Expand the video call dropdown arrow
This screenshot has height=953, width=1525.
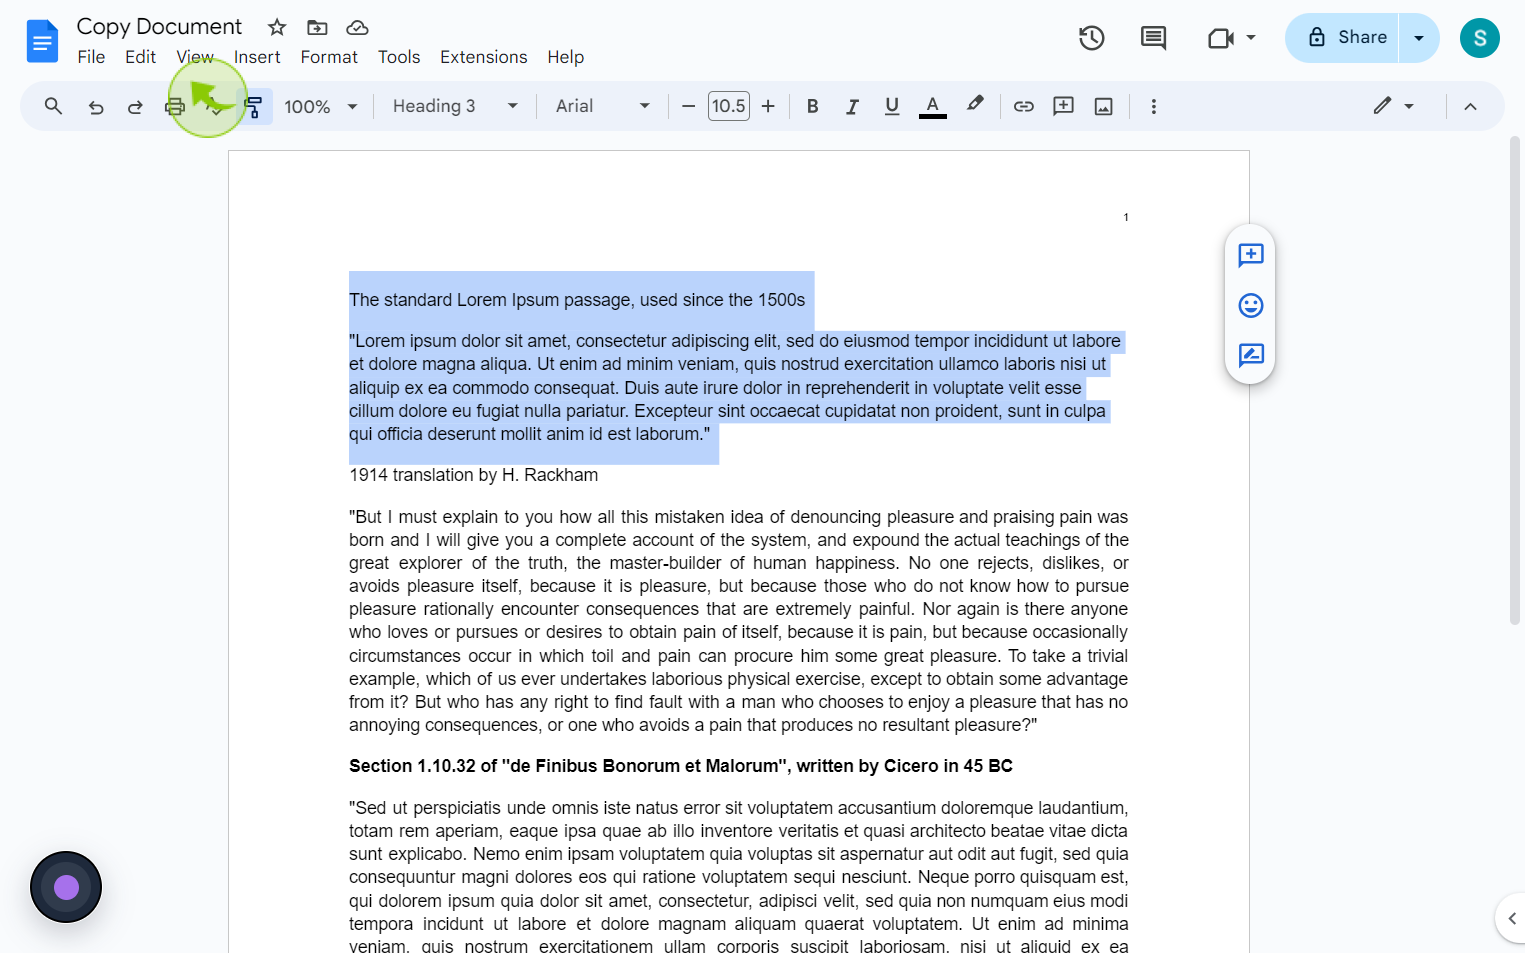[x=1251, y=38]
